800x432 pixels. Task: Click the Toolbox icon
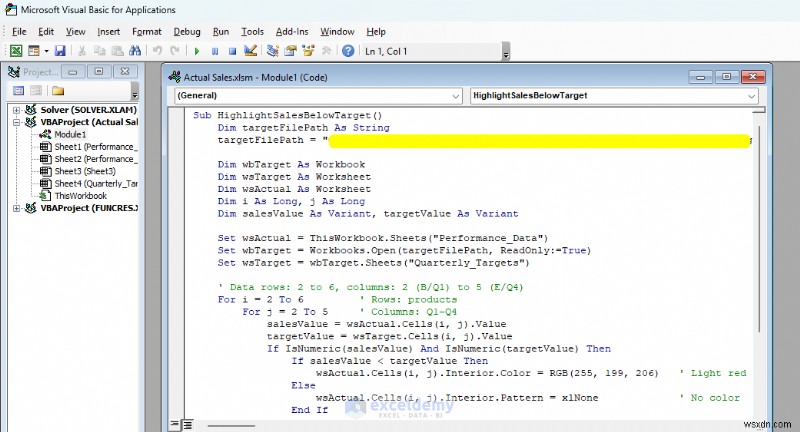(x=326, y=51)
